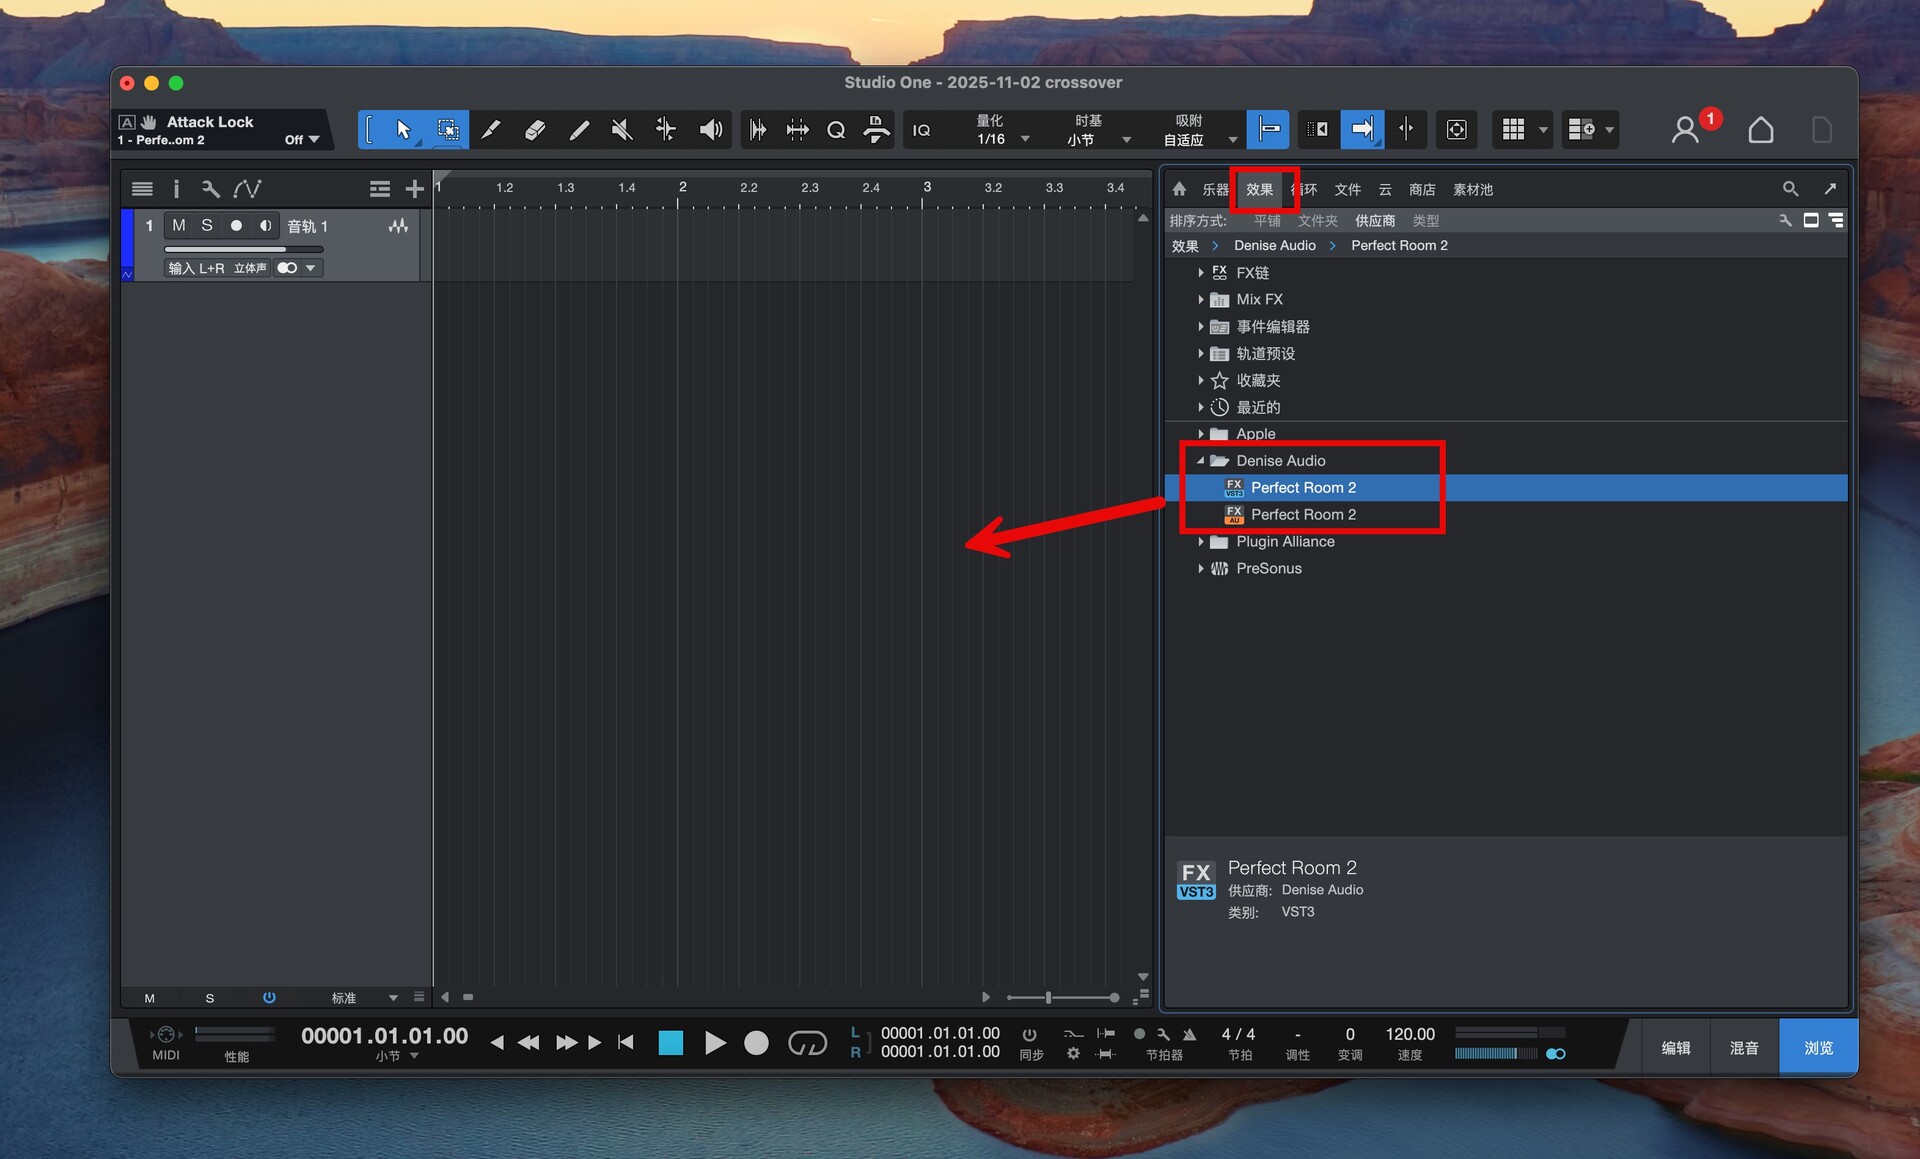Open the 文件 browser tab

(x=1347, y=190)
